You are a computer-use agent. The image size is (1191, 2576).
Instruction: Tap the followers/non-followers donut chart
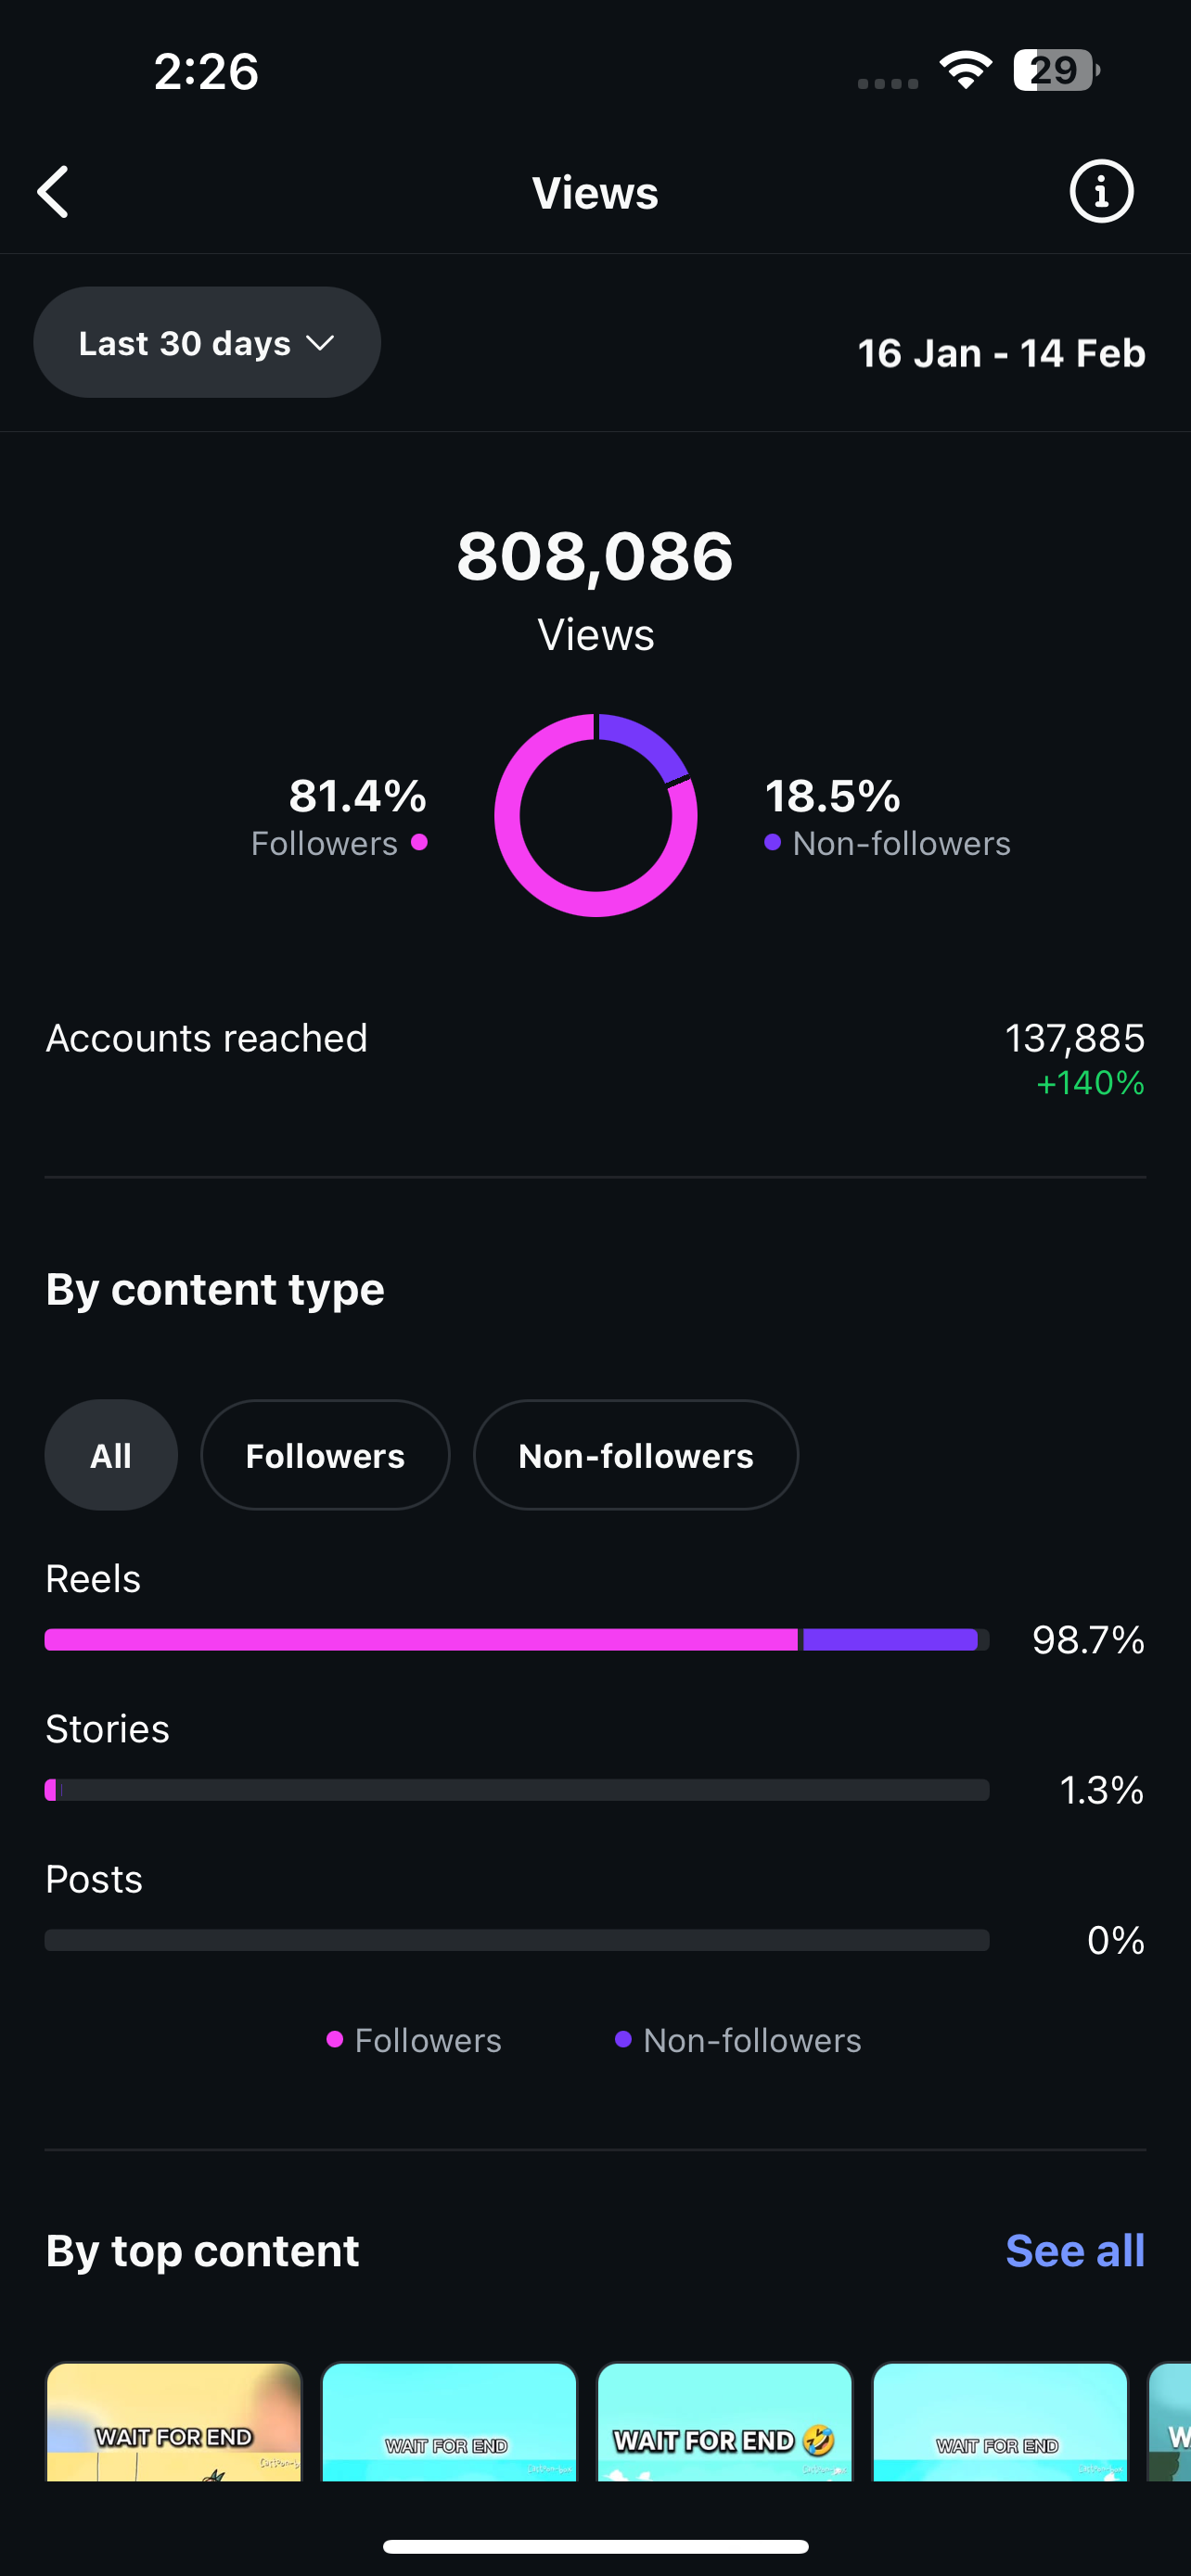tap(596, 815)
